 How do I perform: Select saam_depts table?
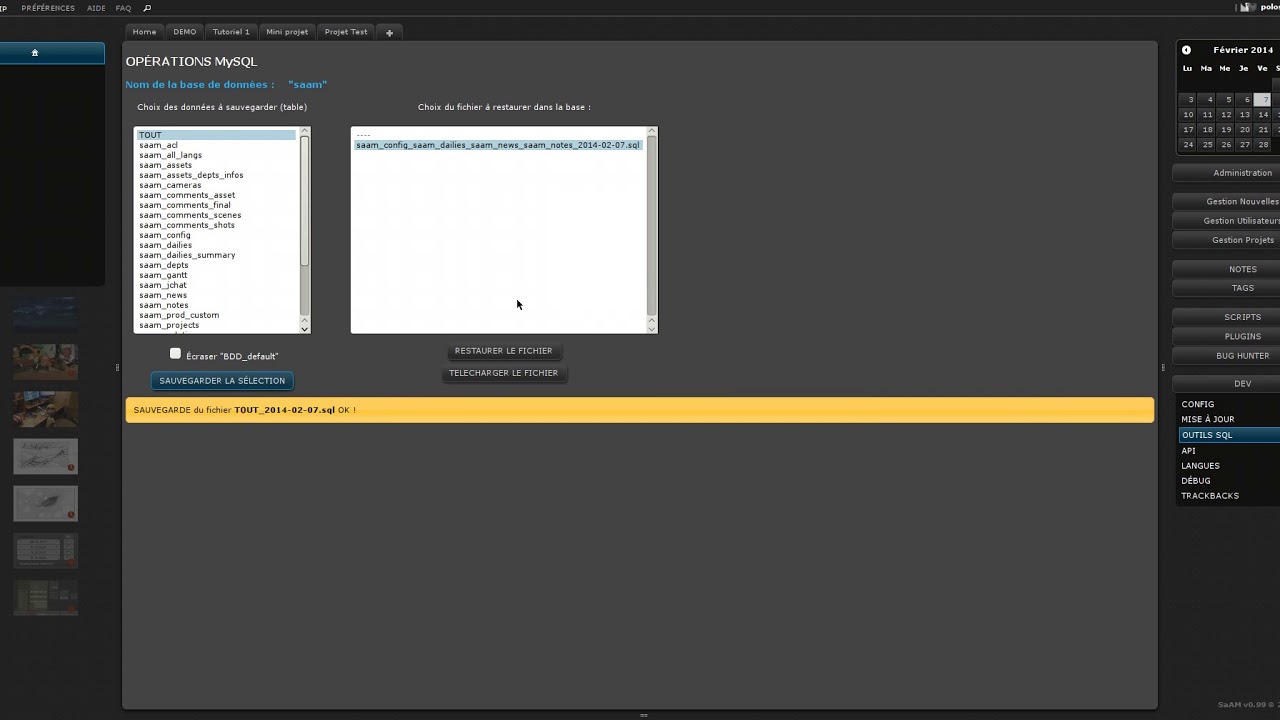[217, 265]
